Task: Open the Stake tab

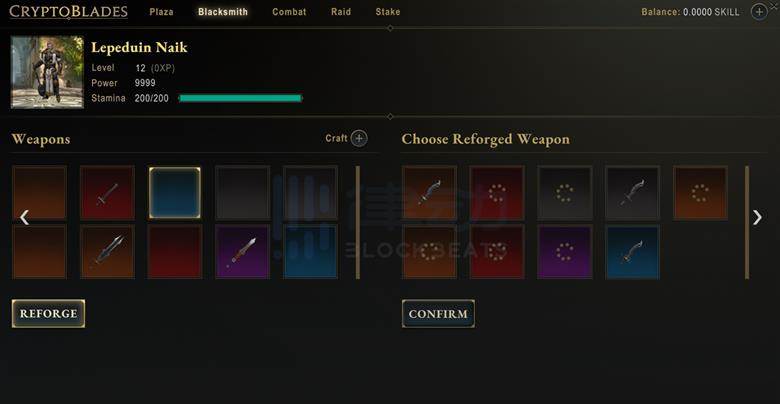Action: tap(388, 12)
